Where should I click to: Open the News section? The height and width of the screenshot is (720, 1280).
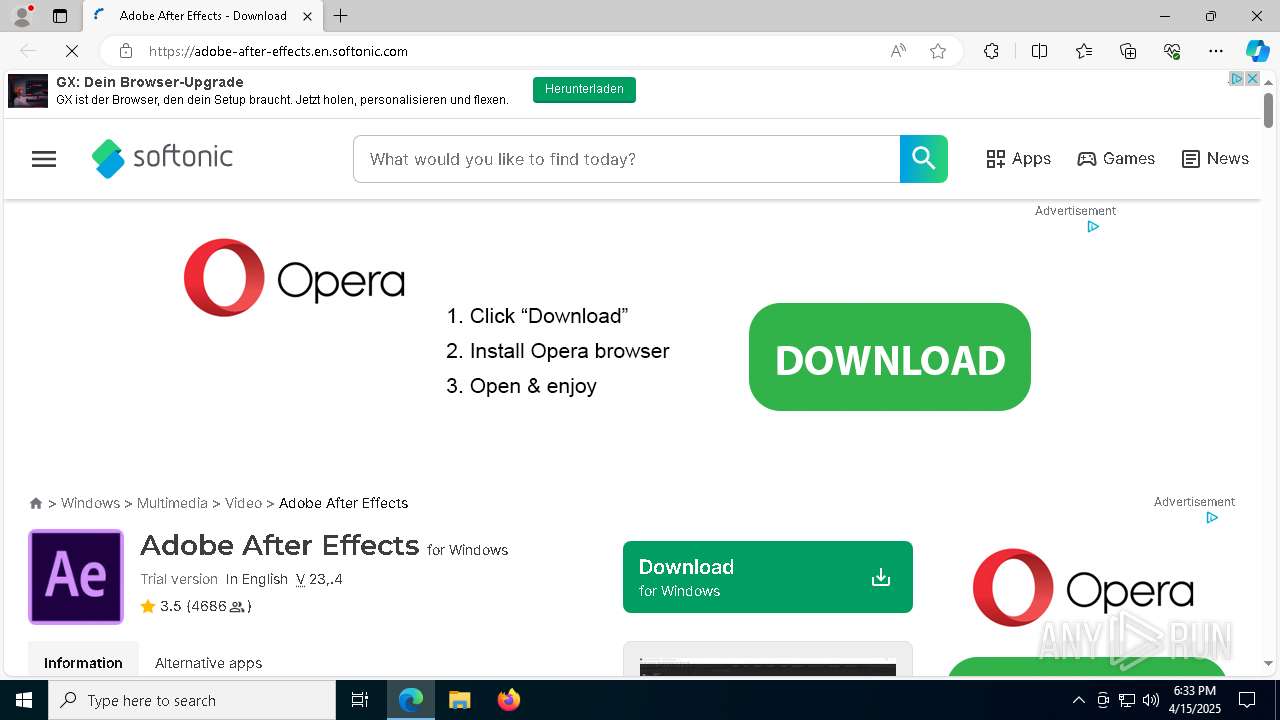(1215, 159)
